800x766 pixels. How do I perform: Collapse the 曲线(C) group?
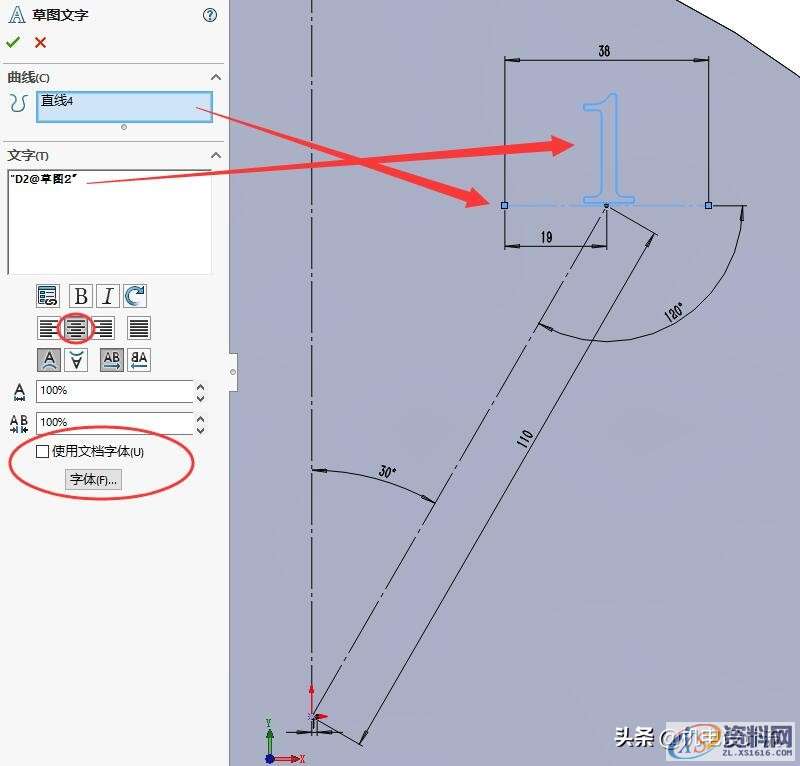(213, 76)
